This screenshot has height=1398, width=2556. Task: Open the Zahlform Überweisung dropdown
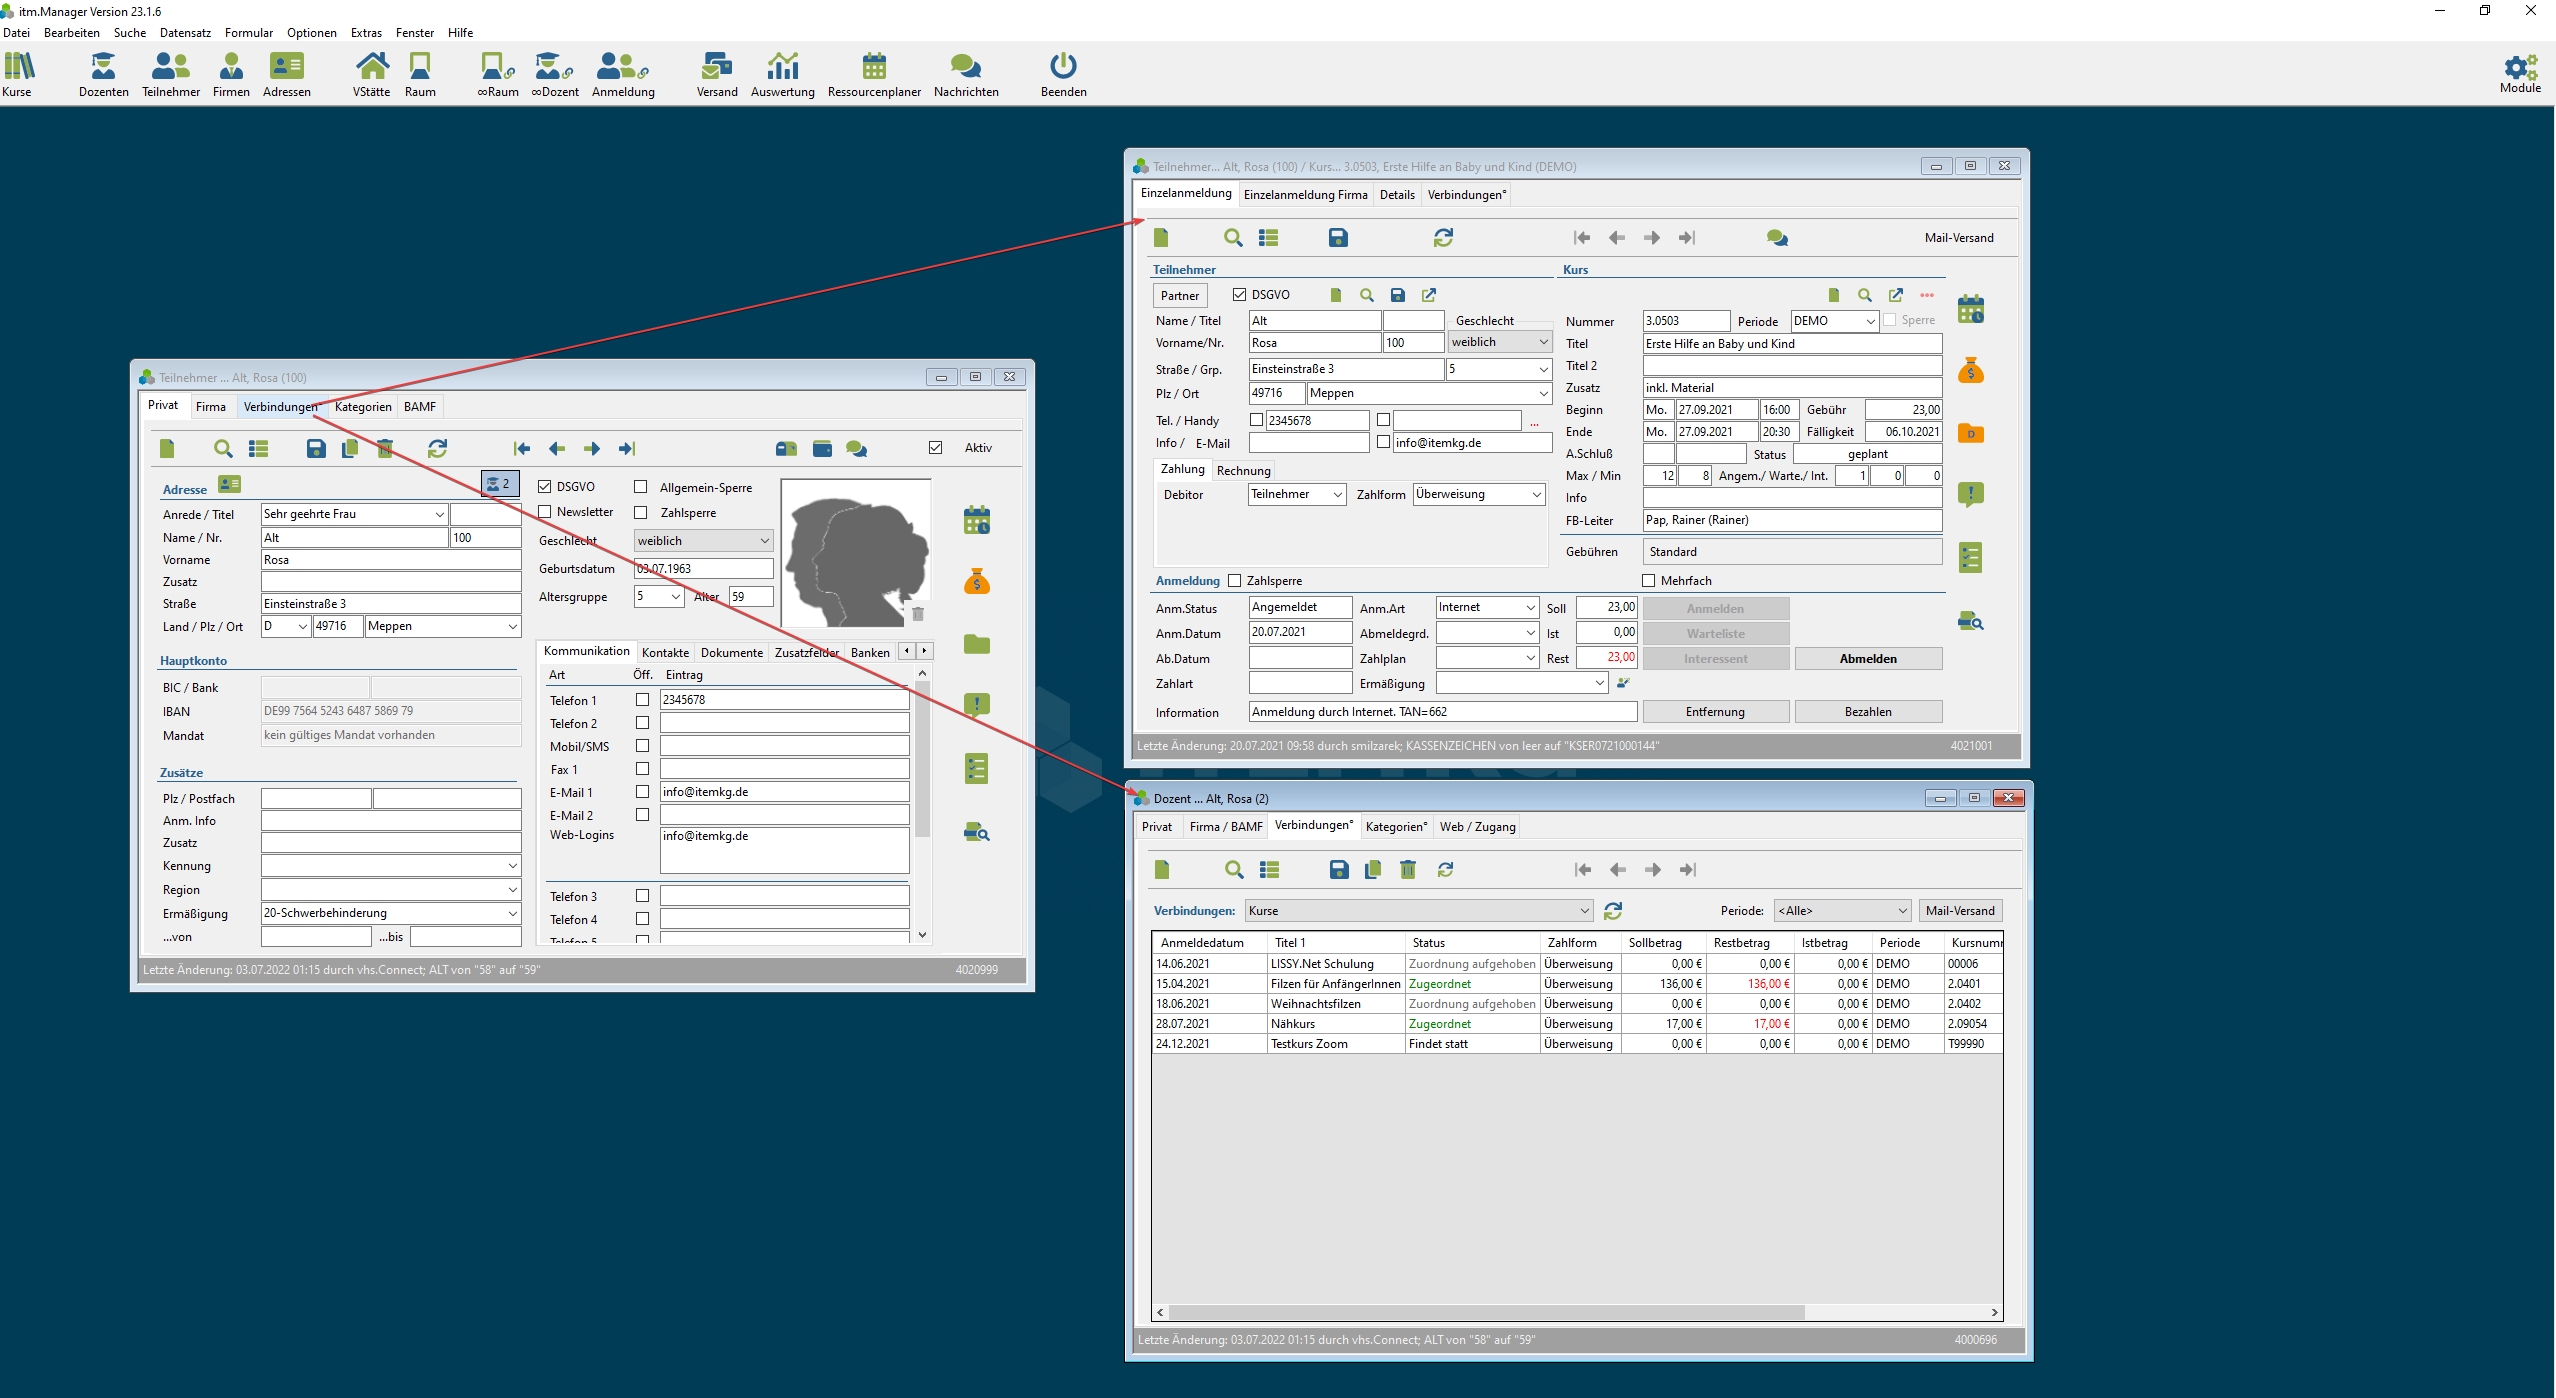[x=1536, y=494]
